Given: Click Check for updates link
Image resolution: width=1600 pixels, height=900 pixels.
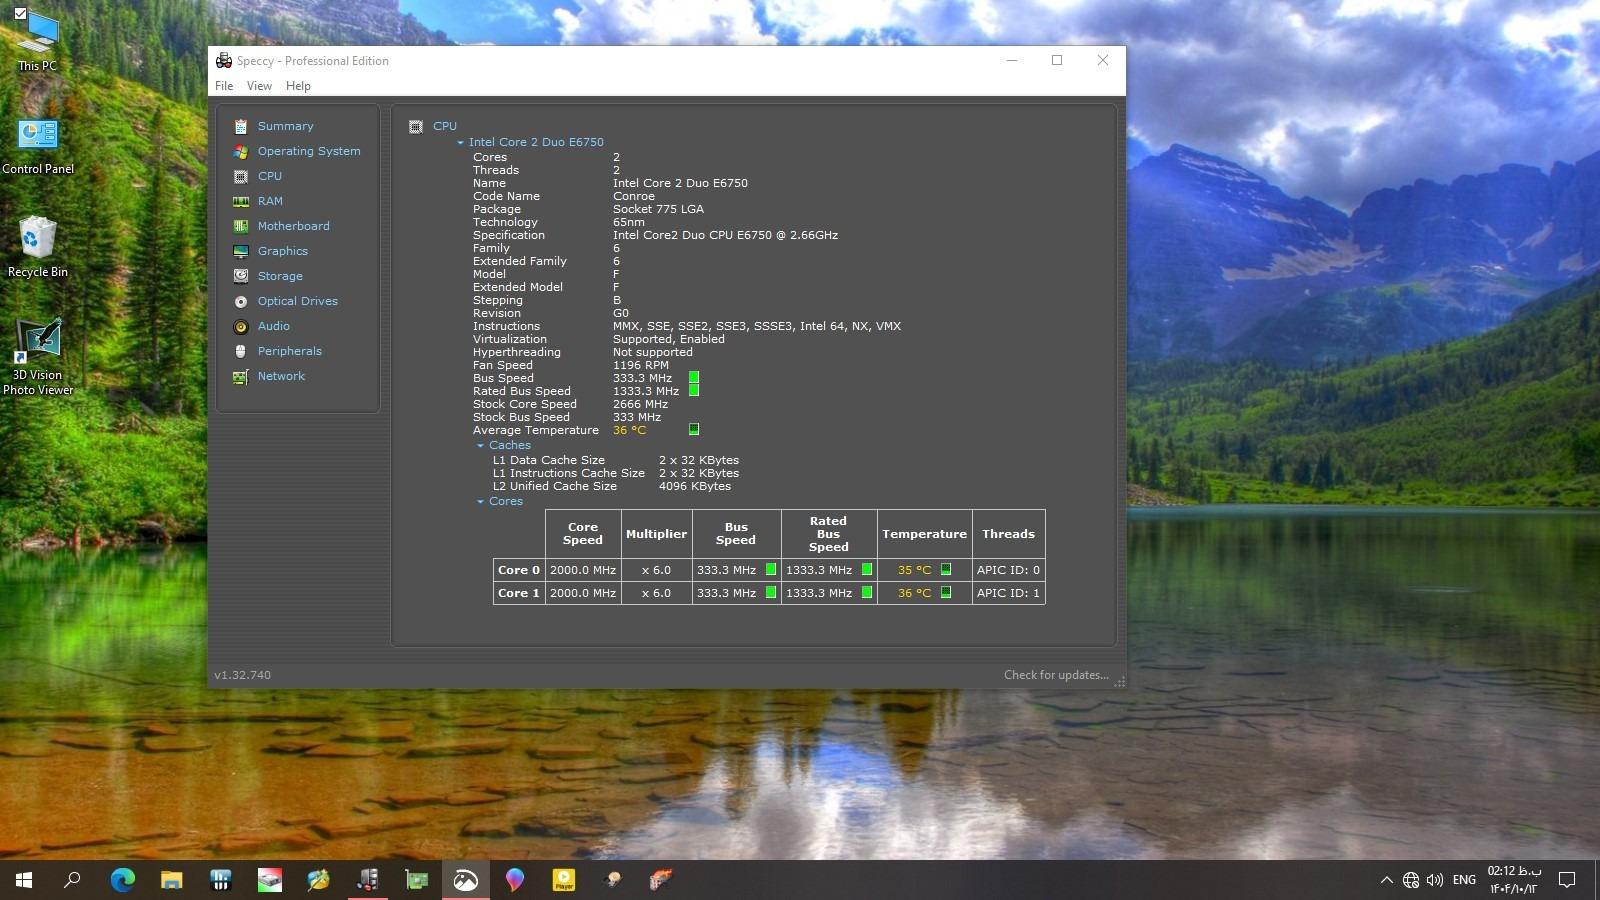Looking at the screenshot, I should 1055,675.
